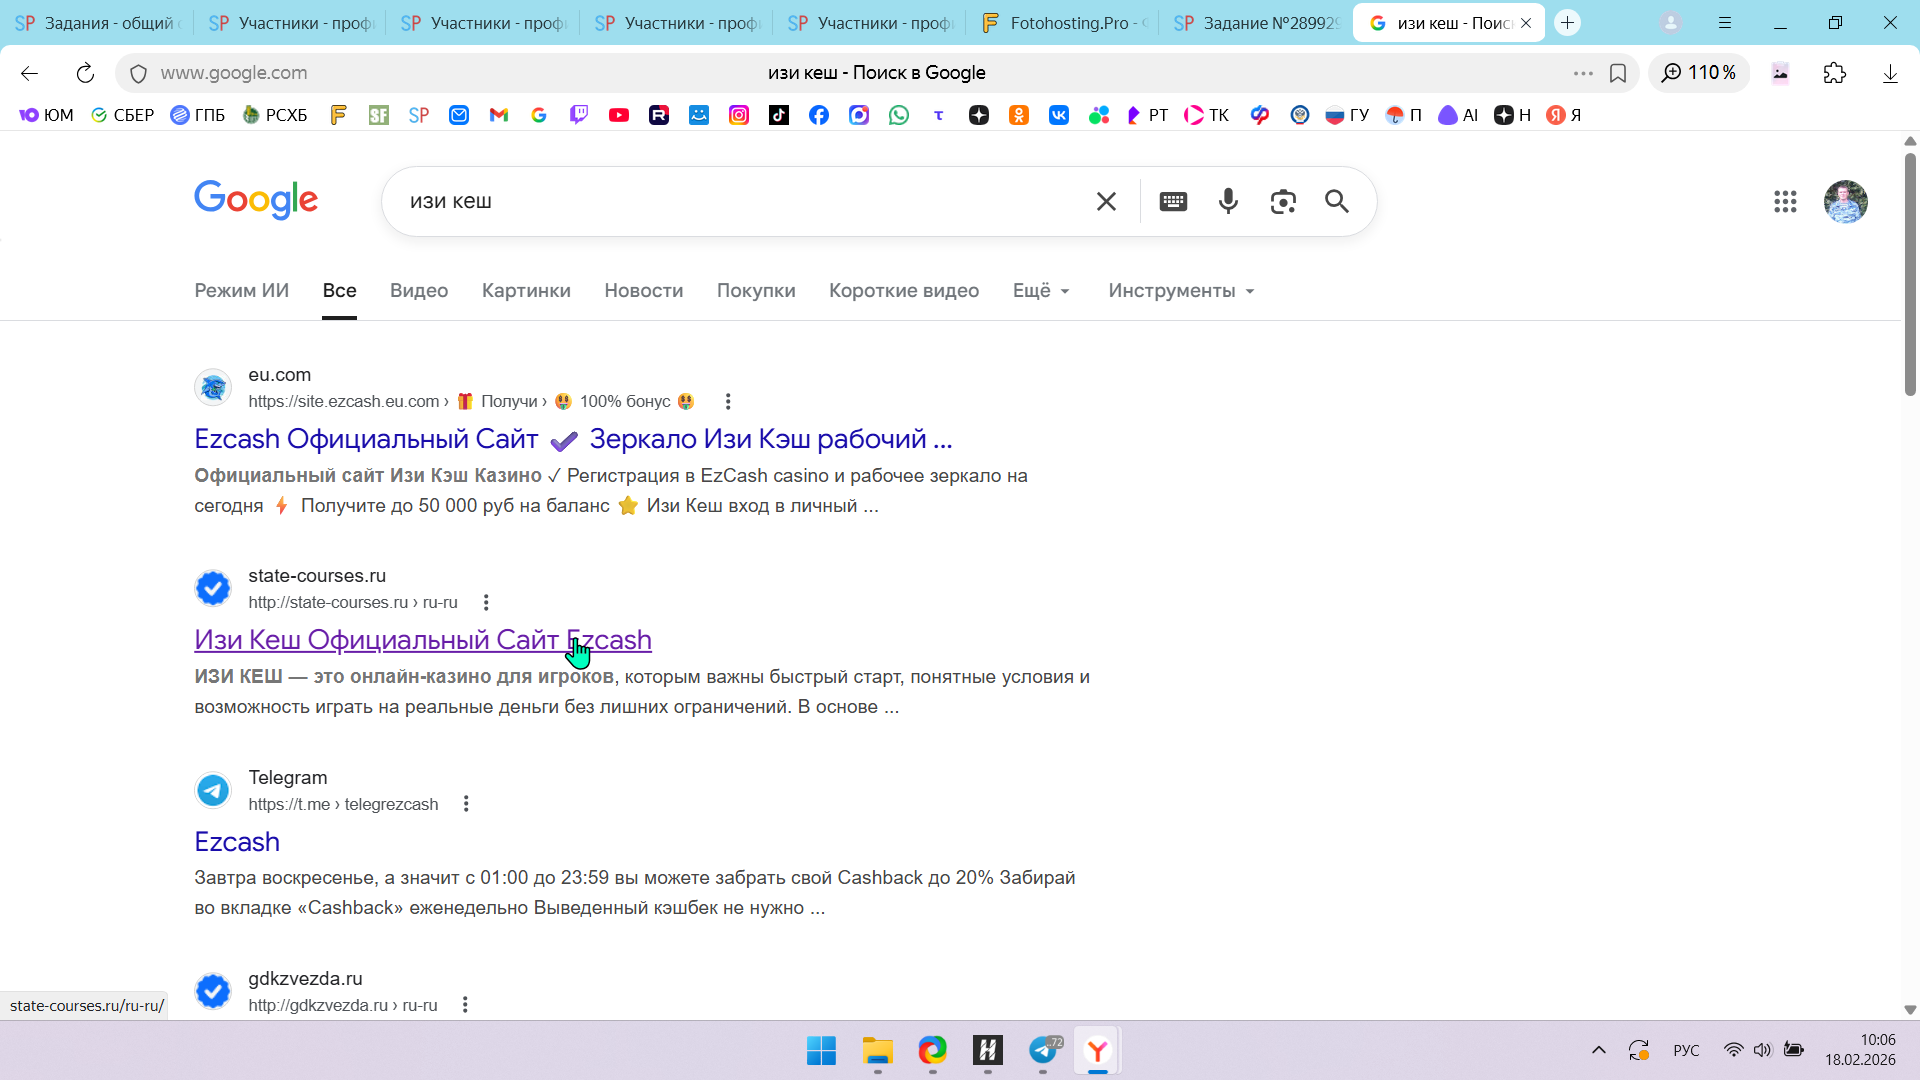The height and width of the screenshot is (1080, 1920).
Task: Click the browser extensions puzzle icon
Action: coord(1835,73)
